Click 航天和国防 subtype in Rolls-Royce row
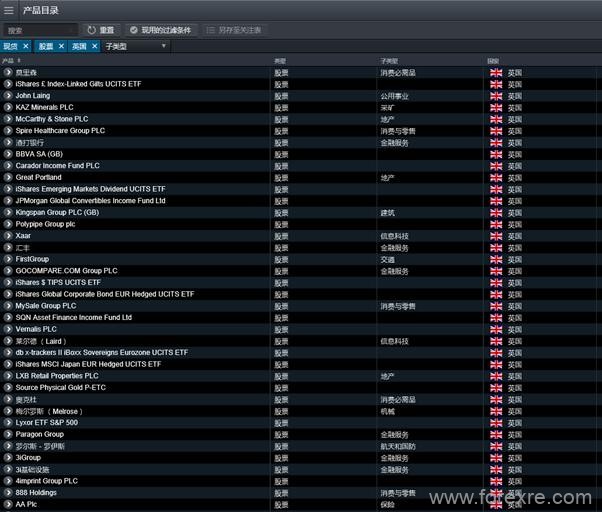Image resolution: width=602 pixels, height=512 pixels. point(398,446)
